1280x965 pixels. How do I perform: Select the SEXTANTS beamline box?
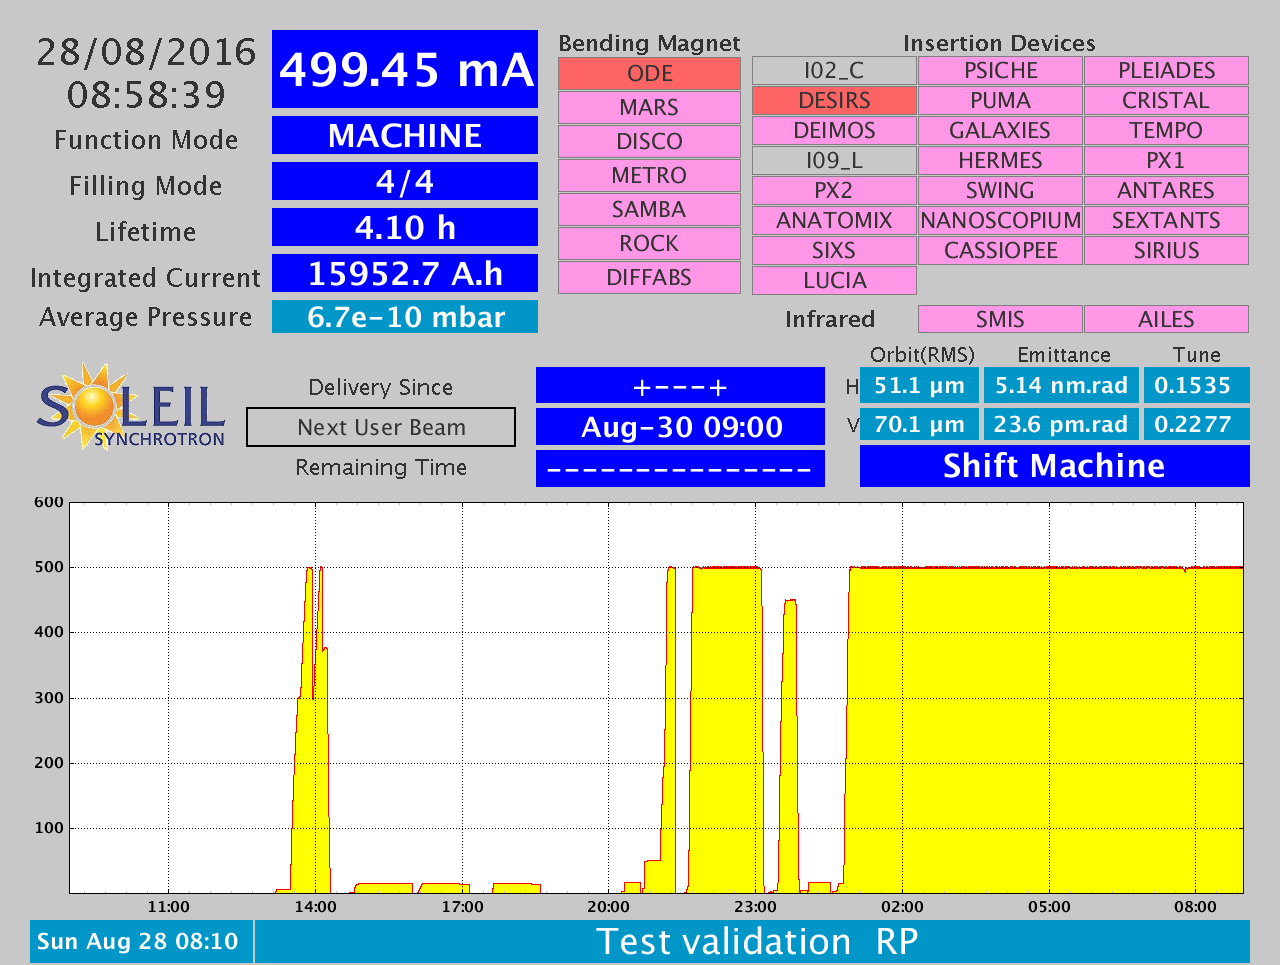(x=1166, y=221)
